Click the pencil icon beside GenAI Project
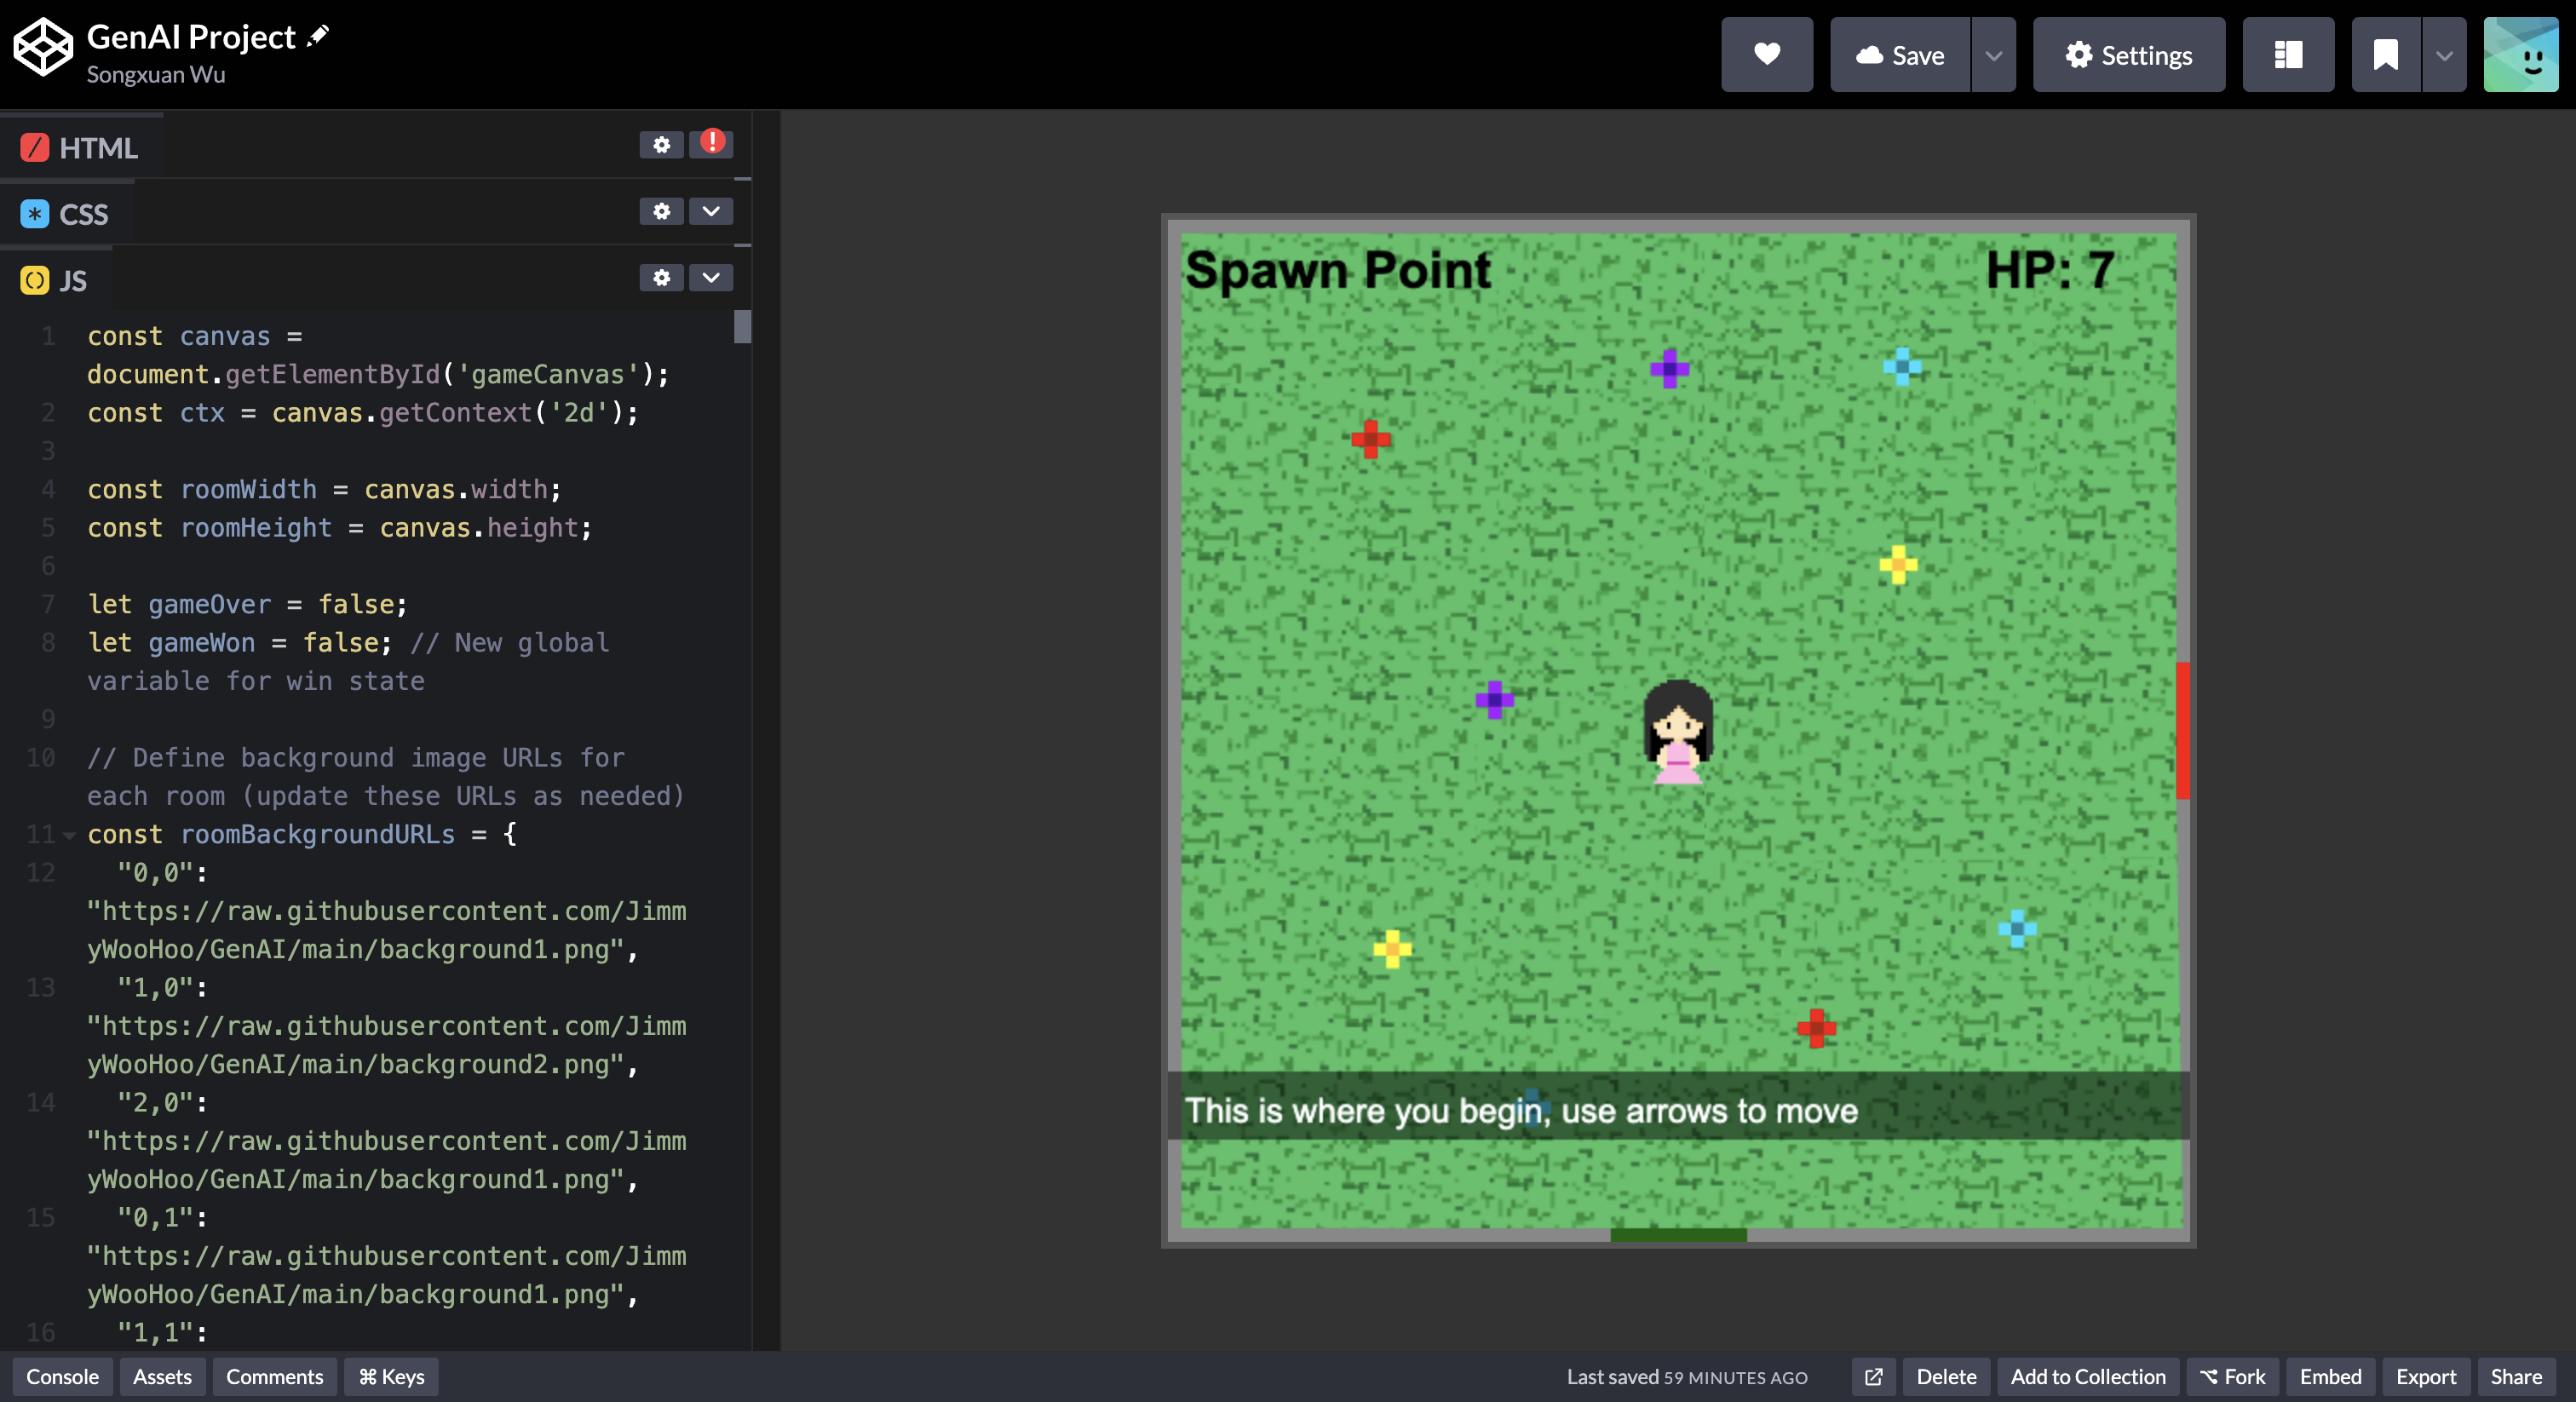 pyautogui.click(x=318, y=36)
